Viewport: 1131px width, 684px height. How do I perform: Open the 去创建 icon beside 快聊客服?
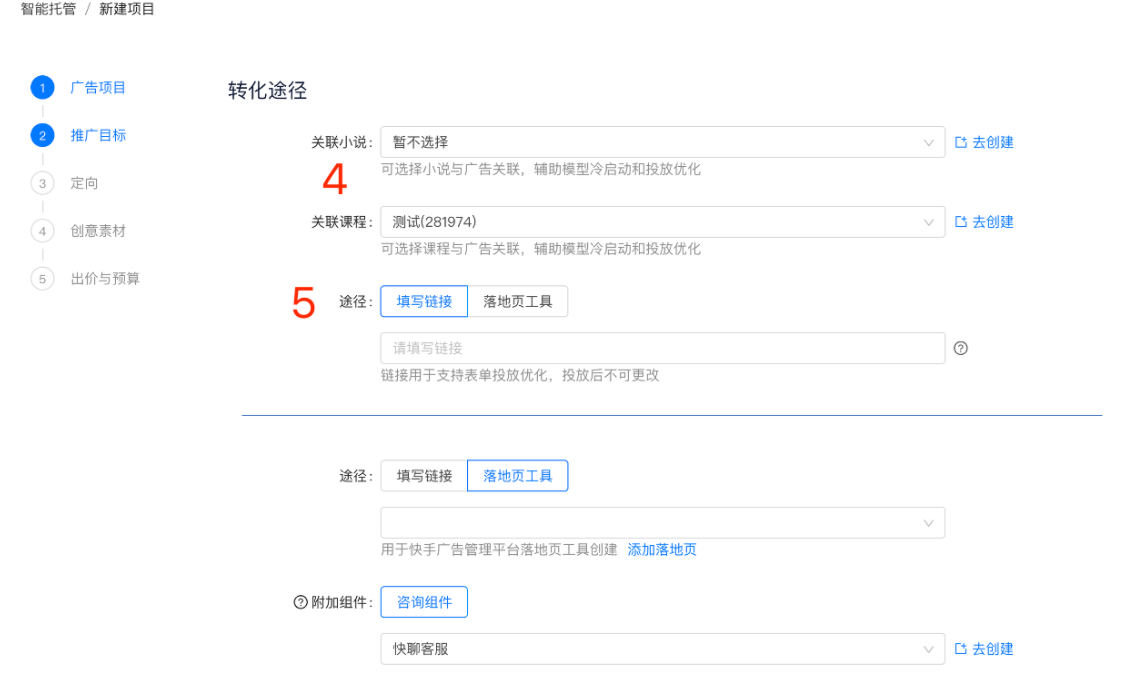coord(984,648)
